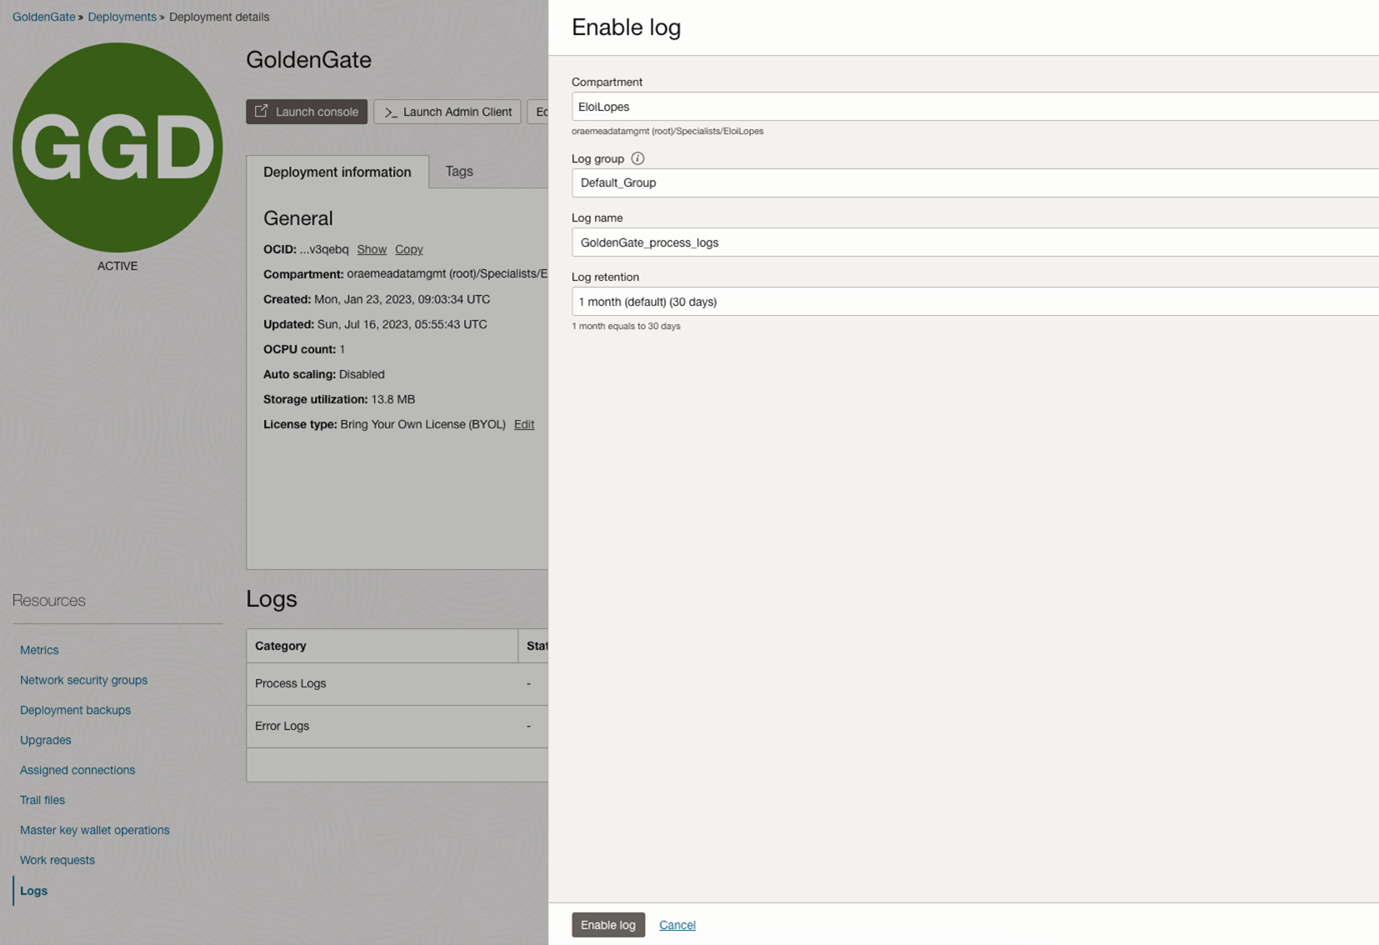Viewport: 1379px width, 945px height.
Task: Click the terminal icon beside Launch Admin Client
Action: pos(390,112)
